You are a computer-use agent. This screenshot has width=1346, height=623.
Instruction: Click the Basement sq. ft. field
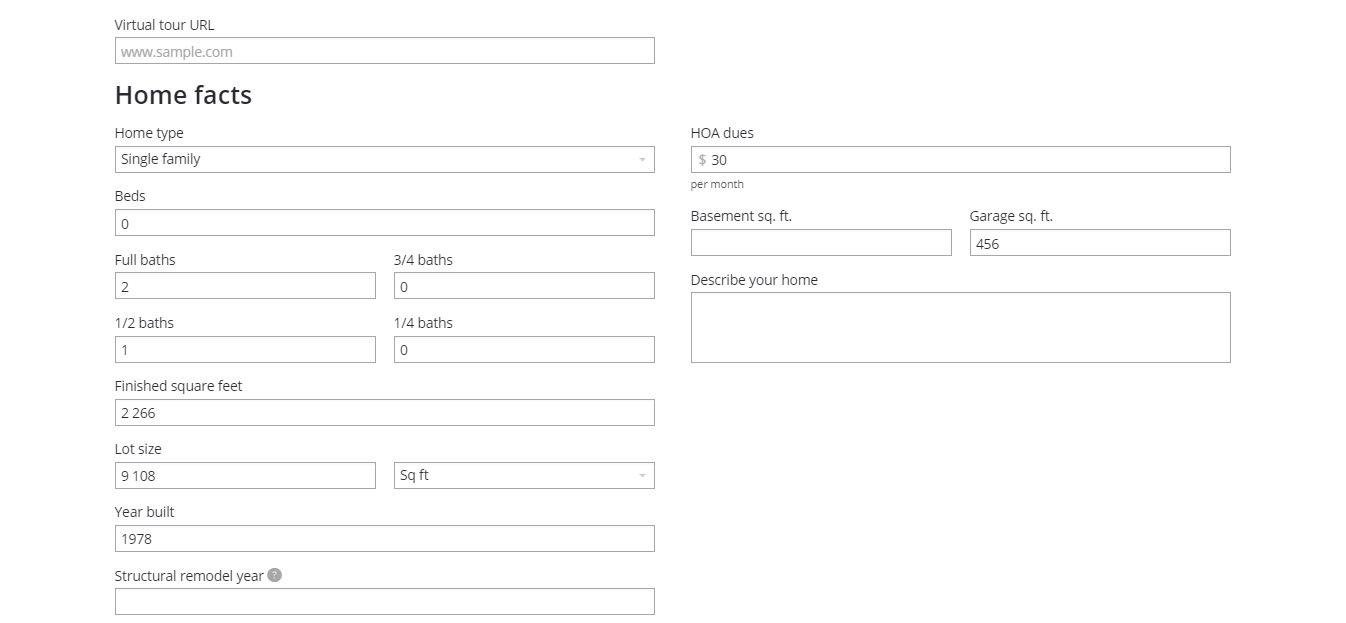tap(821, 242)
